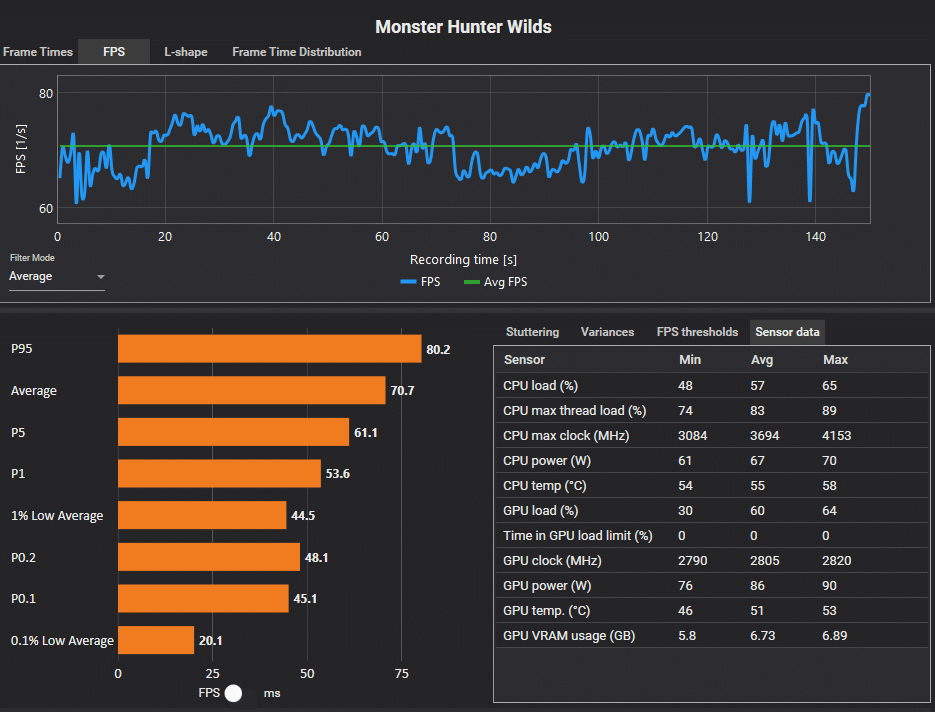Select the Sensor data tab
The height and width of the screenshot is (712, 935).
click(787, 332)
